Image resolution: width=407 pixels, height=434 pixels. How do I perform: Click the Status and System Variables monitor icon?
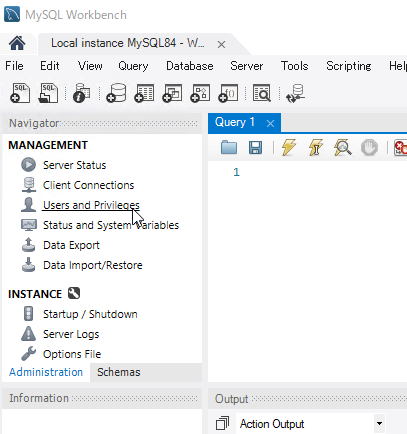click(29, 225)
